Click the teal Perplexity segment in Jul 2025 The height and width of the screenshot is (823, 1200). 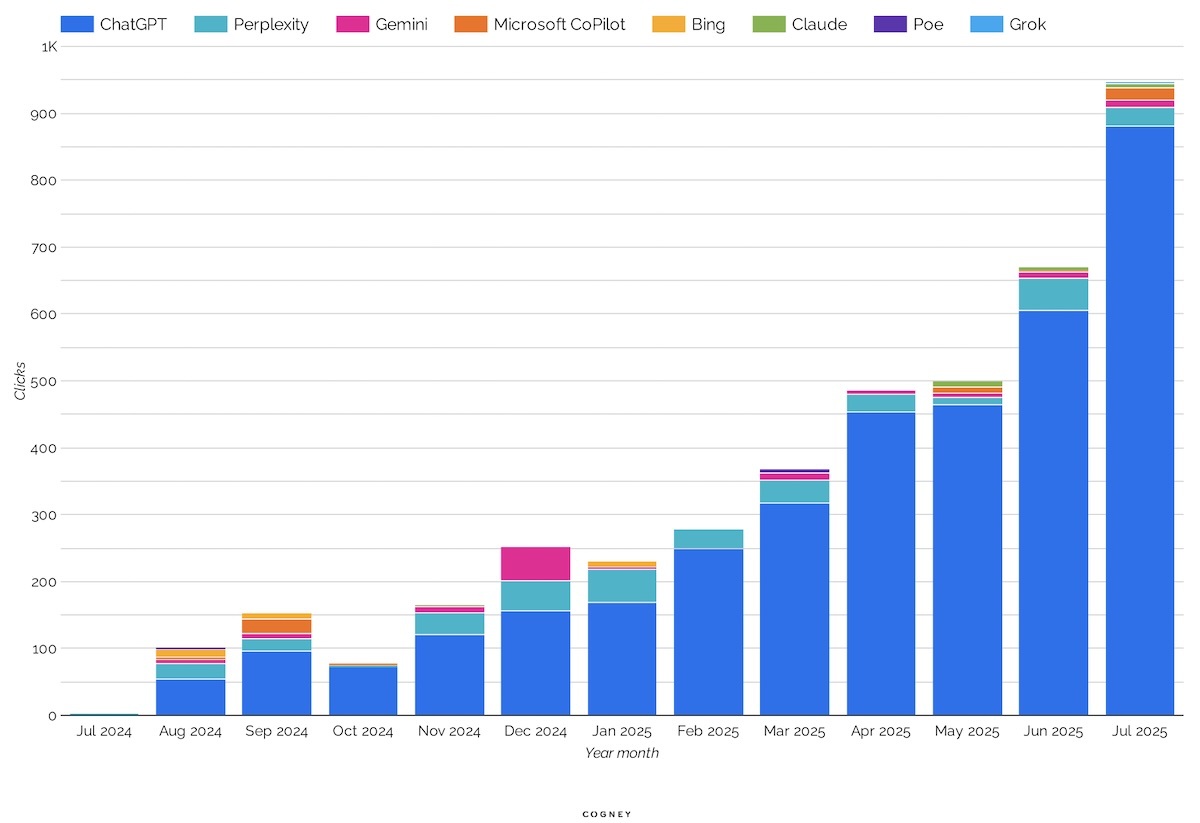point(1140,117)
